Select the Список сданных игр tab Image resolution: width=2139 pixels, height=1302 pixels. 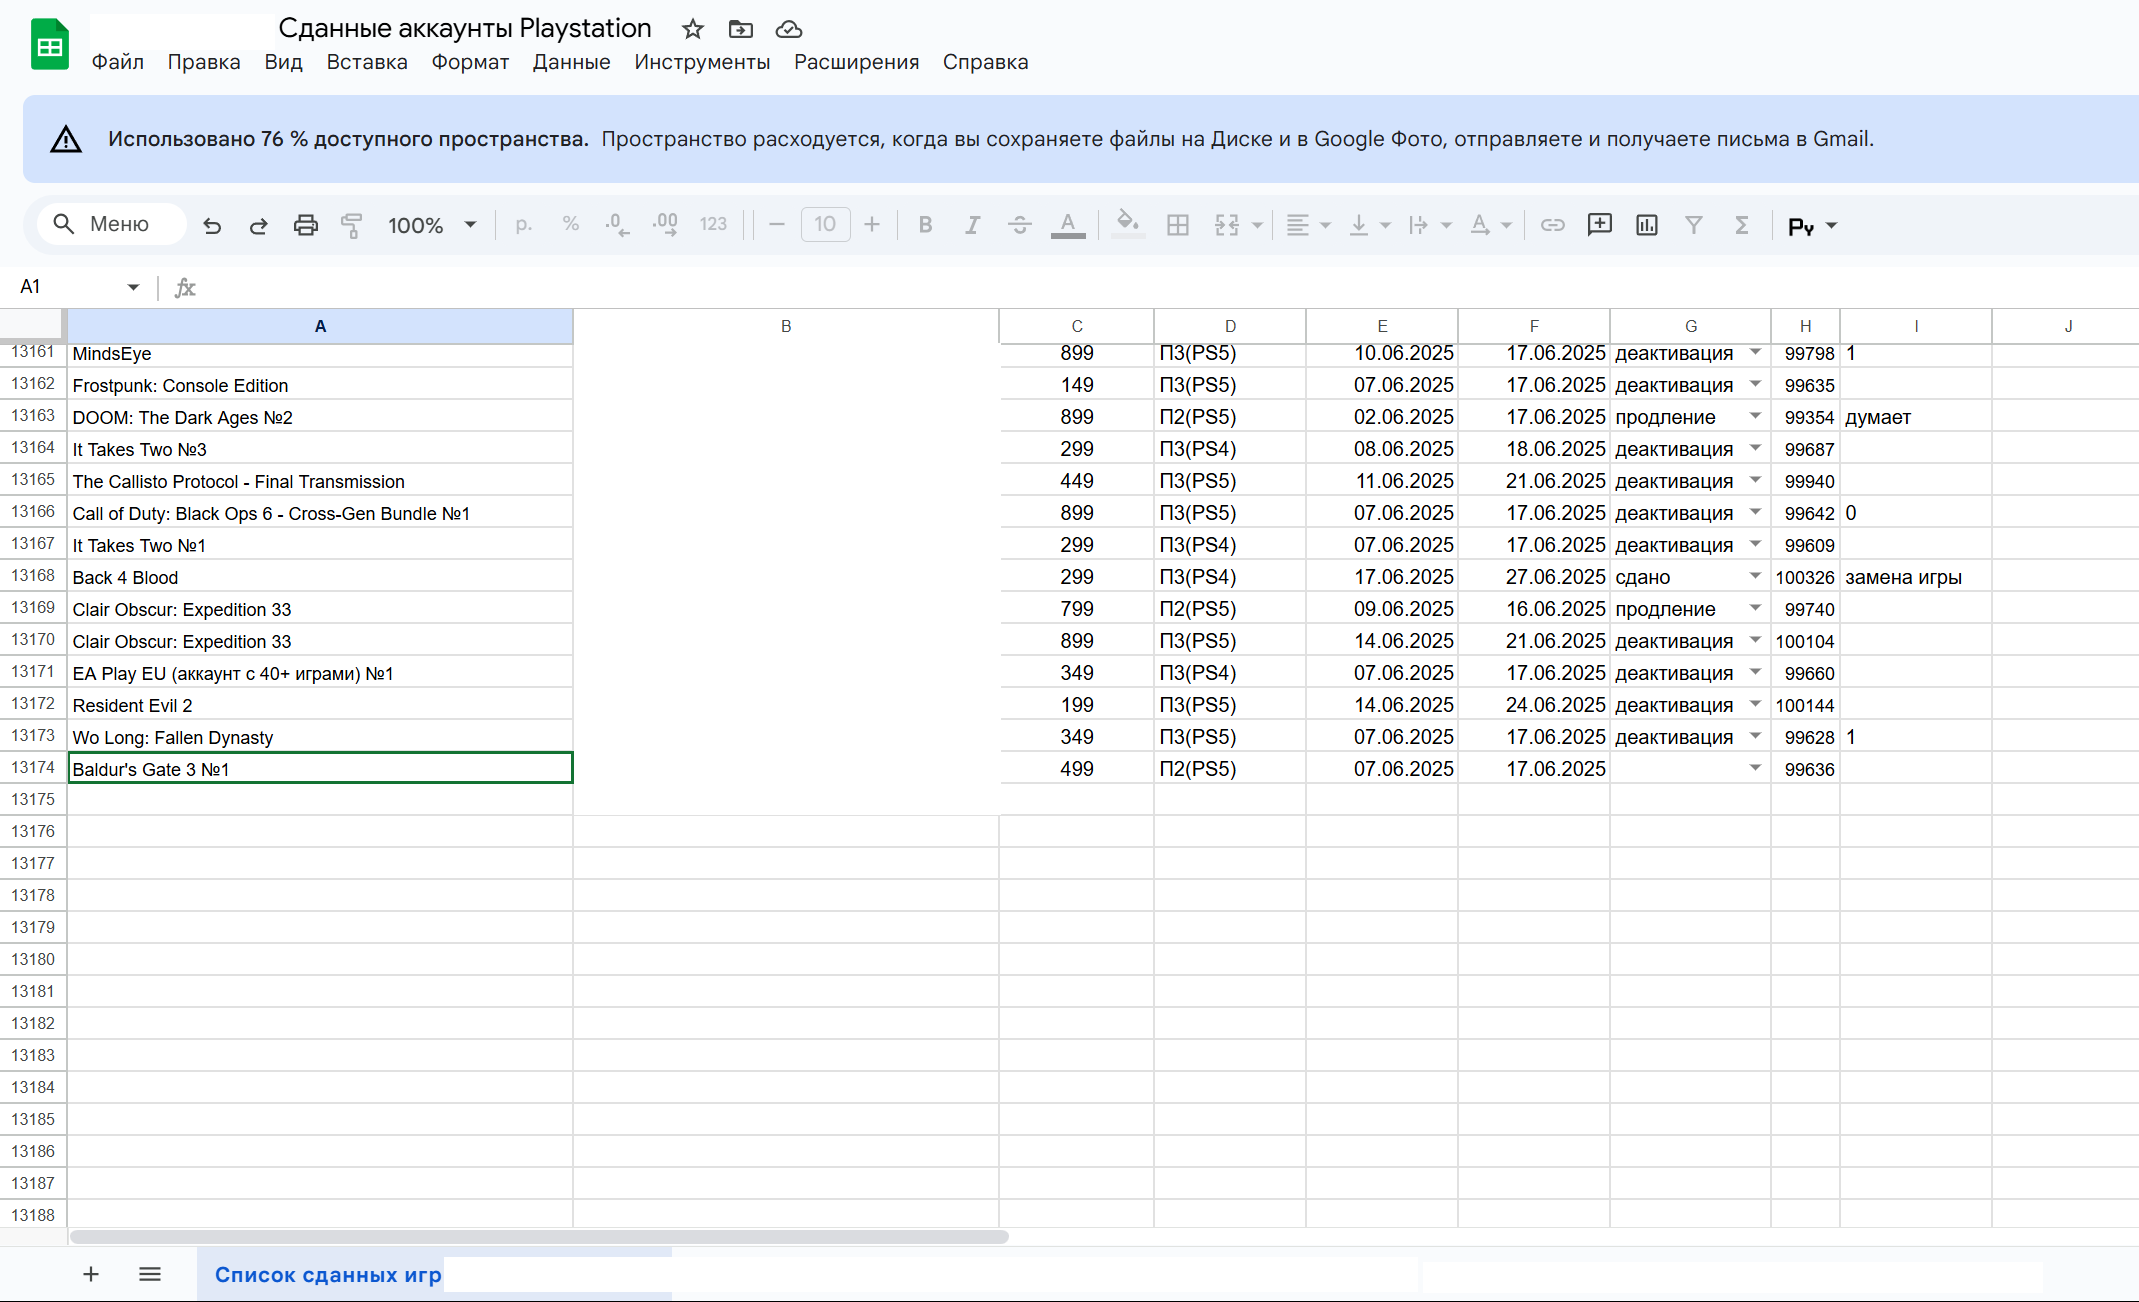coord(328,1275)
